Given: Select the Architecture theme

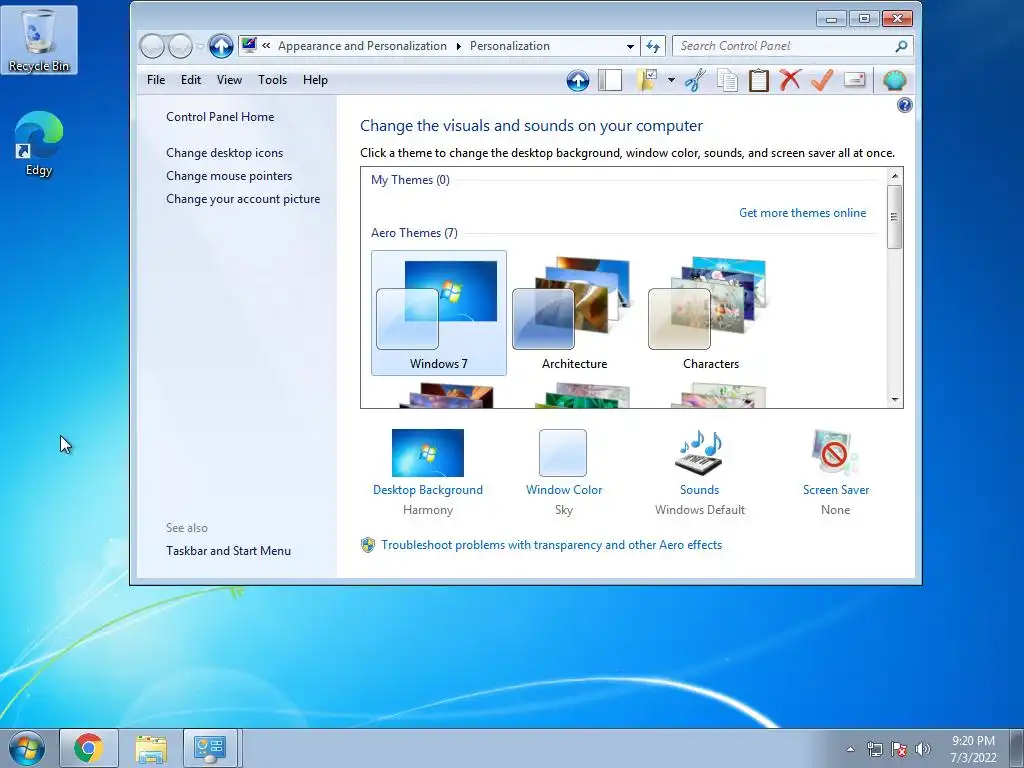Looking at the screenshot, I should pyautogui.click(x=575, y=313).
